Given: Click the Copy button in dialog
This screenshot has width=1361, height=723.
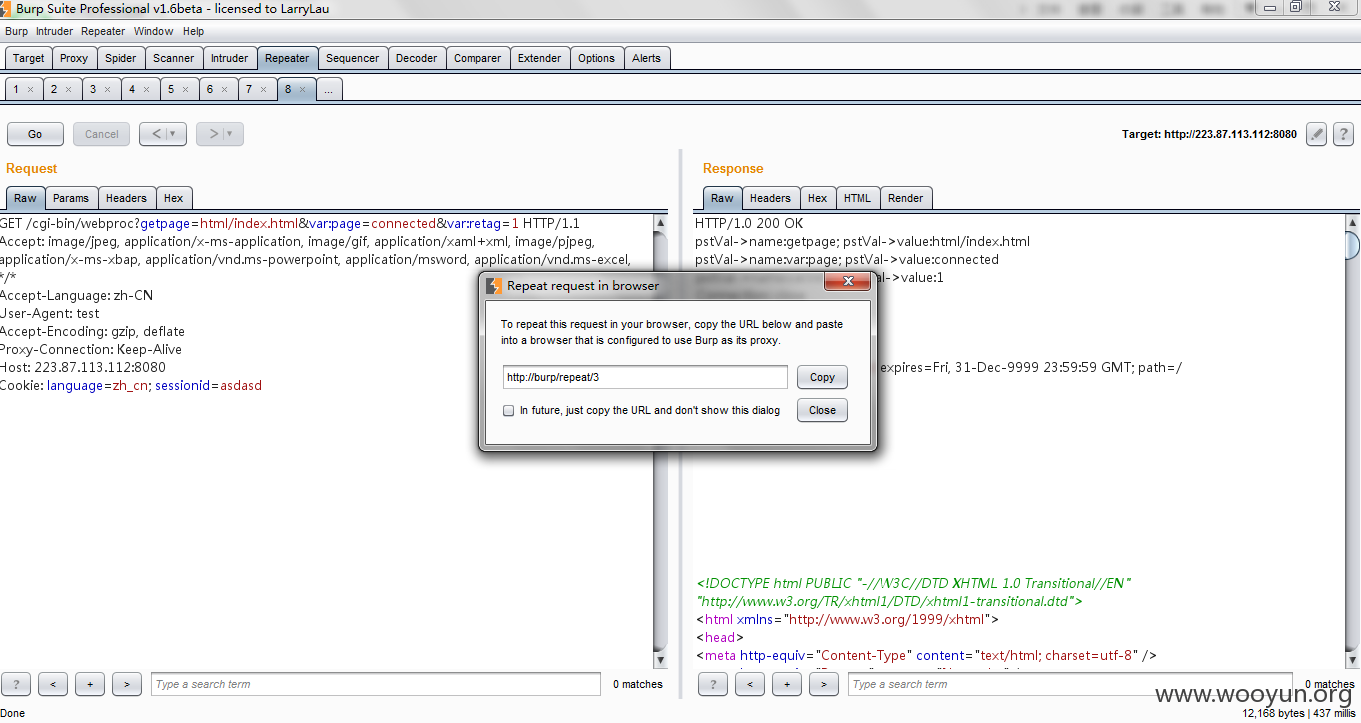Looking at the screenshot, I should 823,377.
